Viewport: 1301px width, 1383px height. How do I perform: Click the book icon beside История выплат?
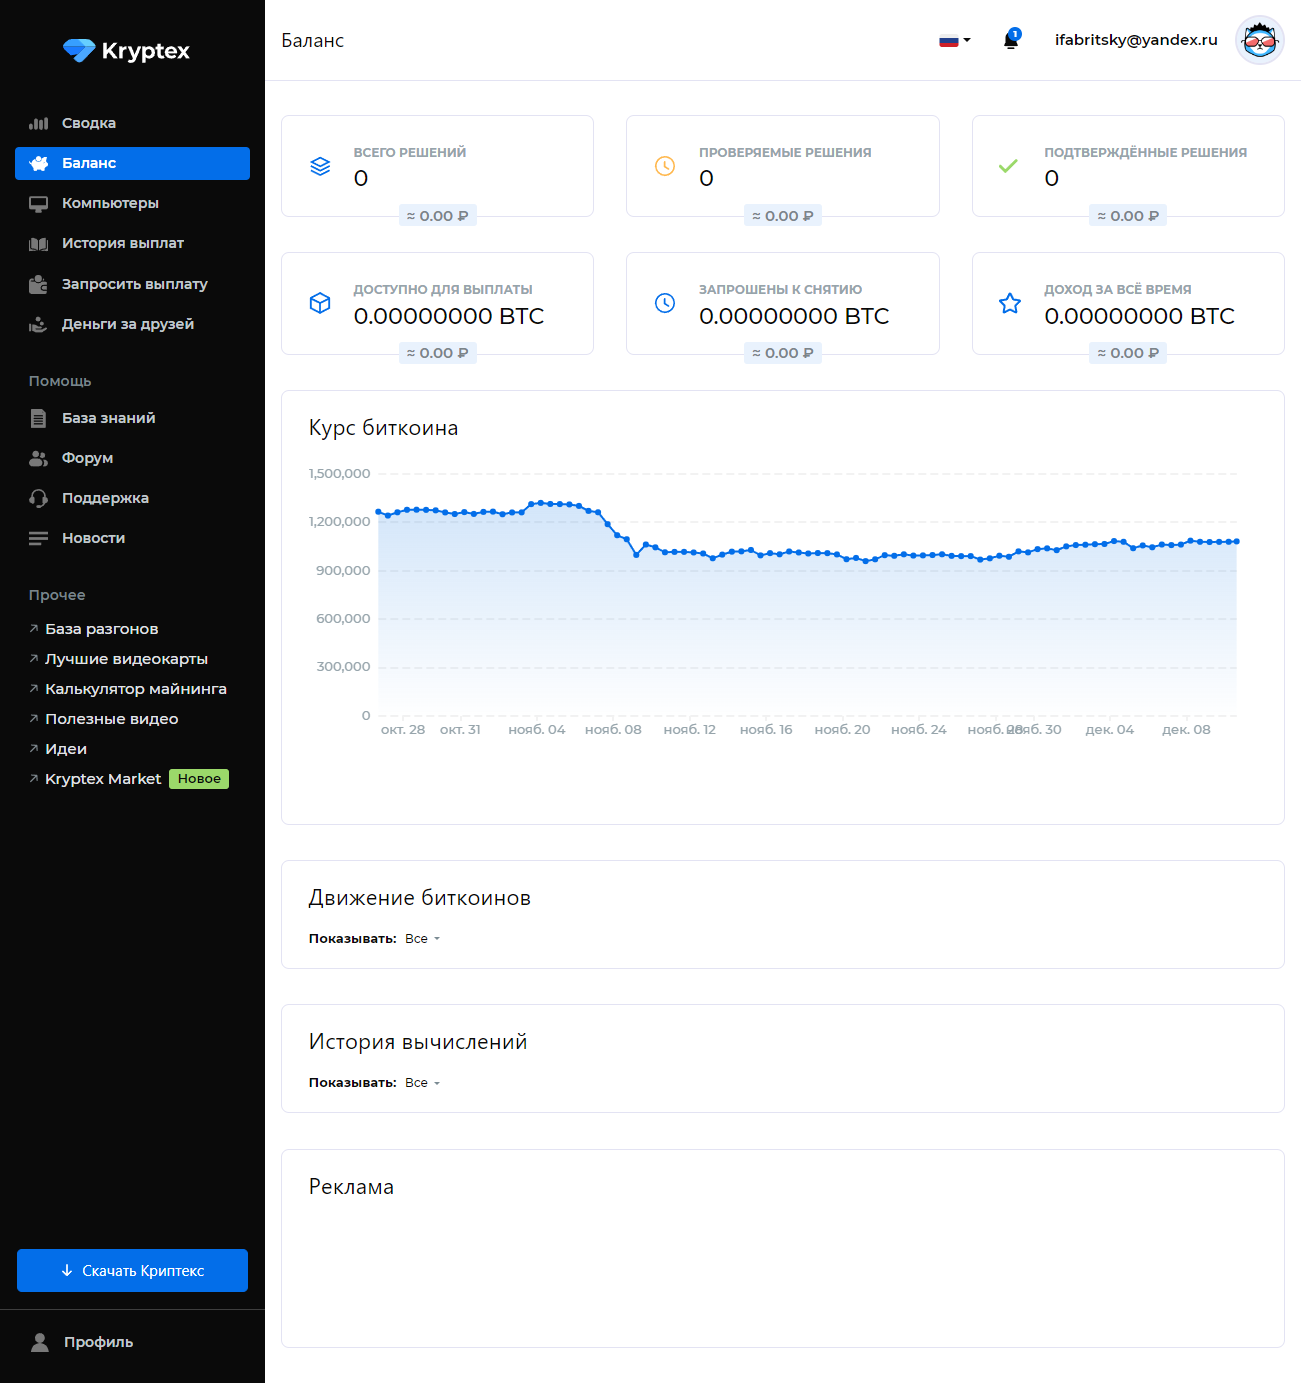[39, 243]
